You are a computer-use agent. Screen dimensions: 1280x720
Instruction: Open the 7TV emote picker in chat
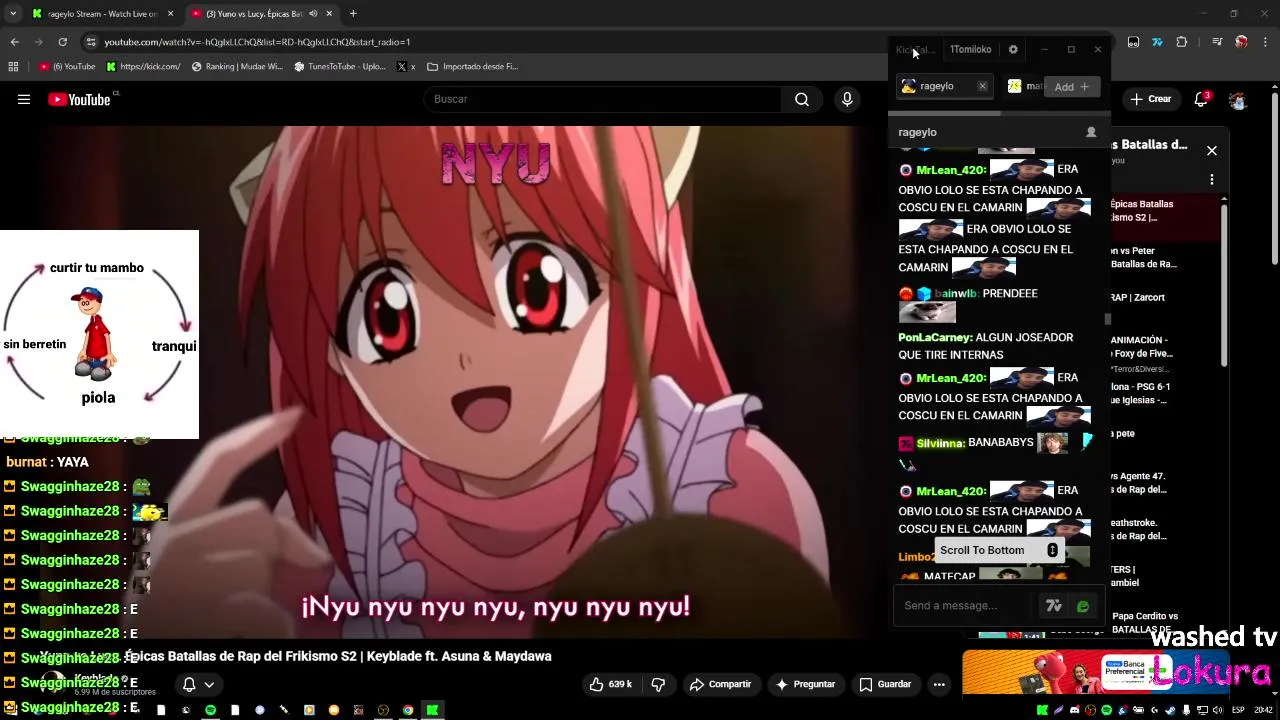(1053, 606)
